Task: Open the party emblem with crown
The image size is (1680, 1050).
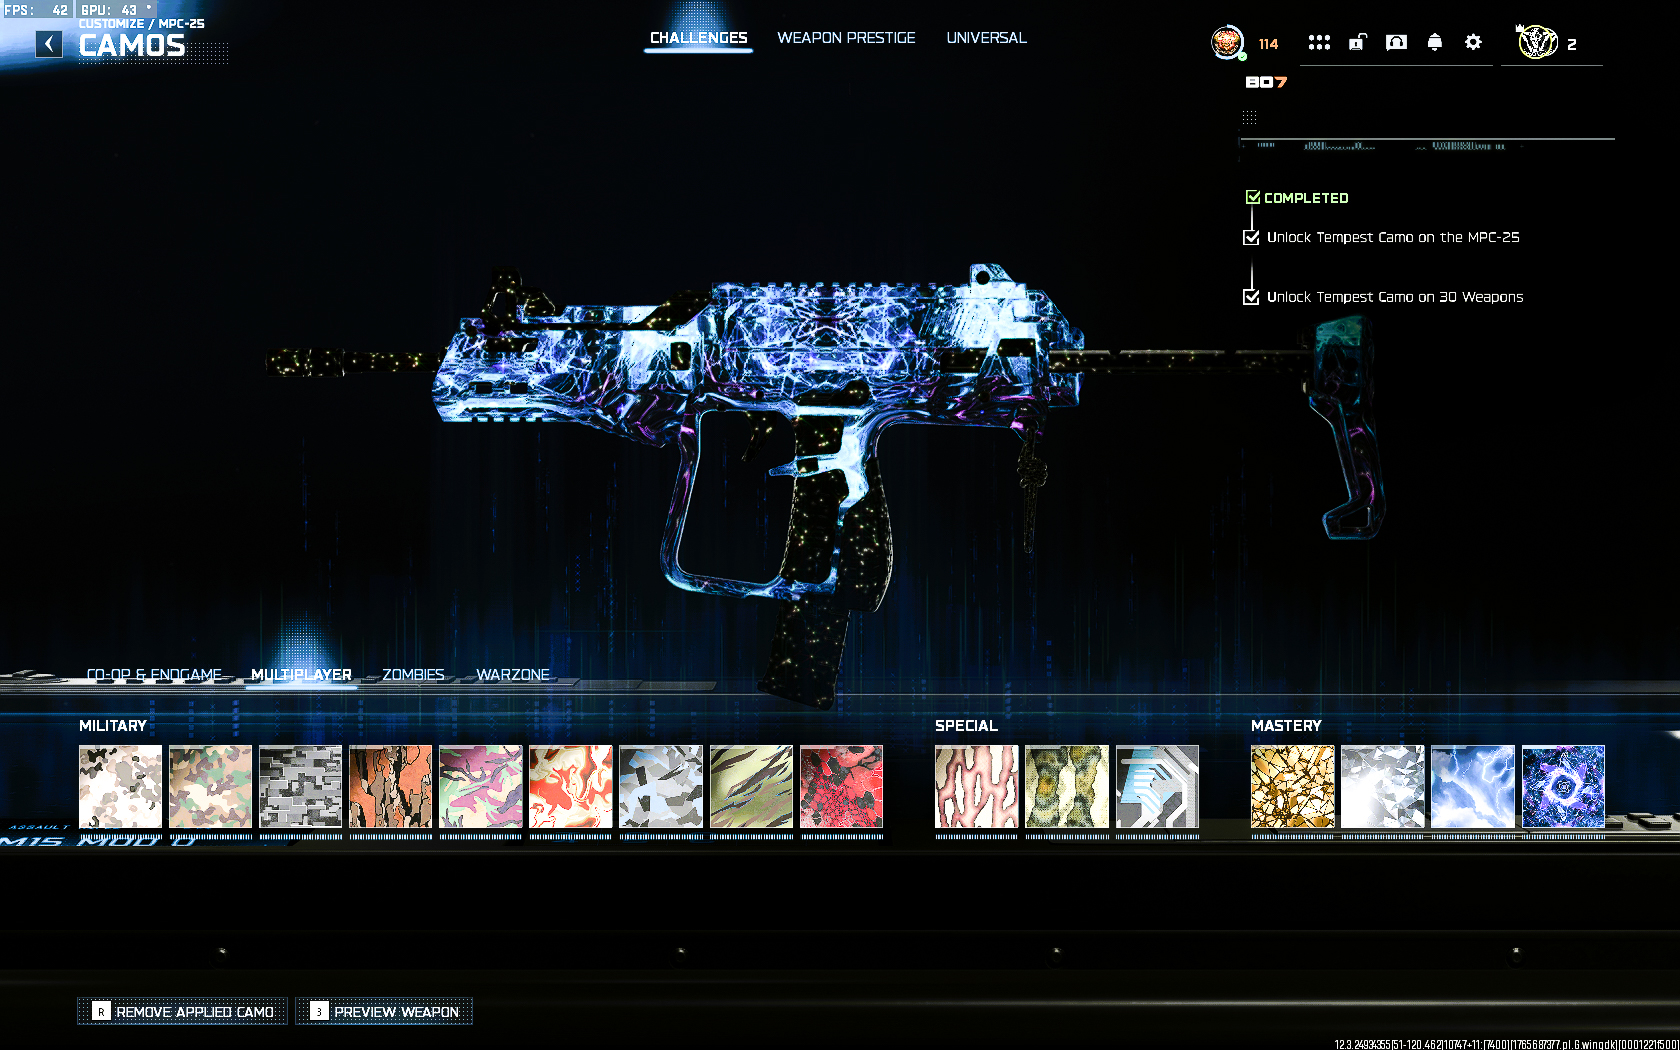Action: coord(1537,43)
